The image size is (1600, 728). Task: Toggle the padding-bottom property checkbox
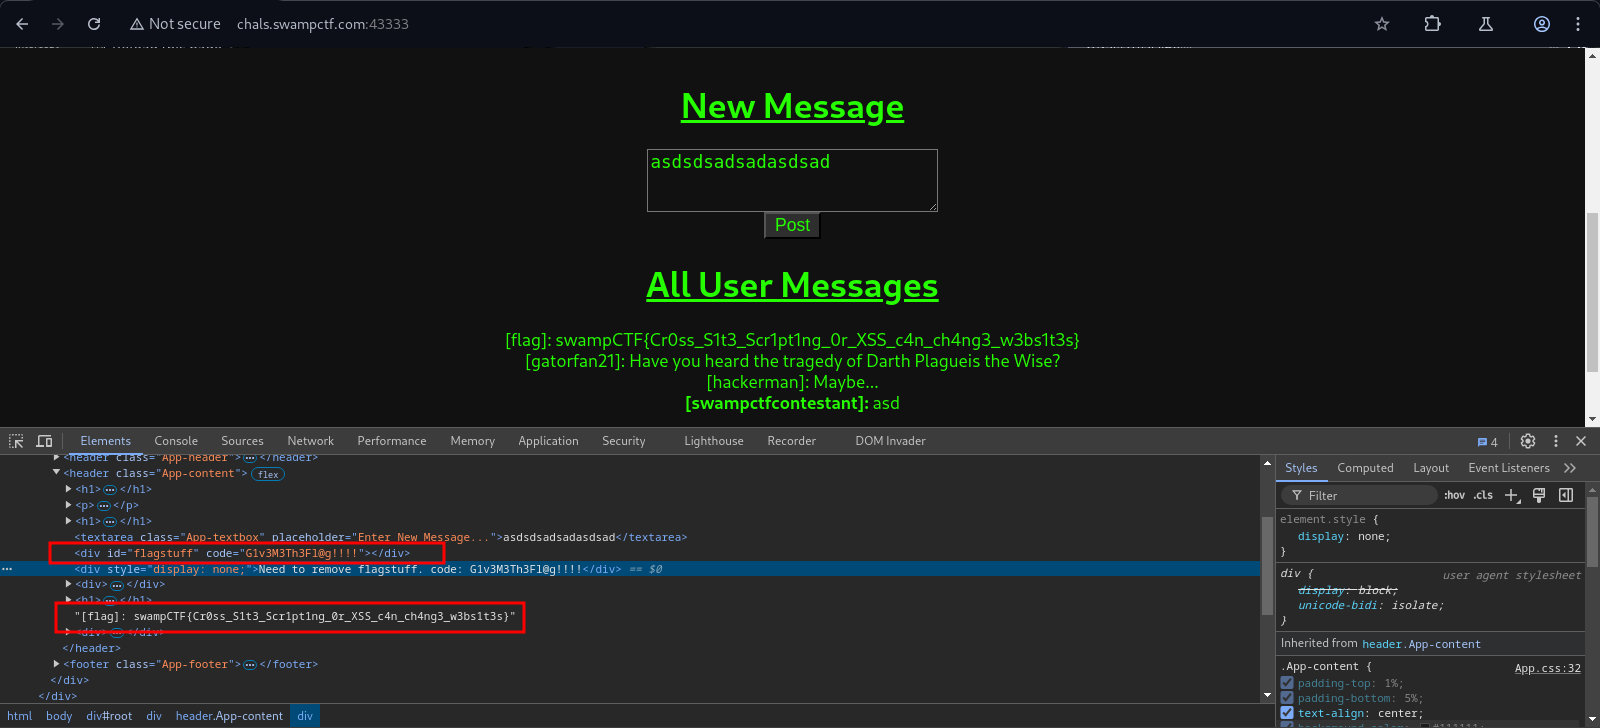(x=1287, y=698)
